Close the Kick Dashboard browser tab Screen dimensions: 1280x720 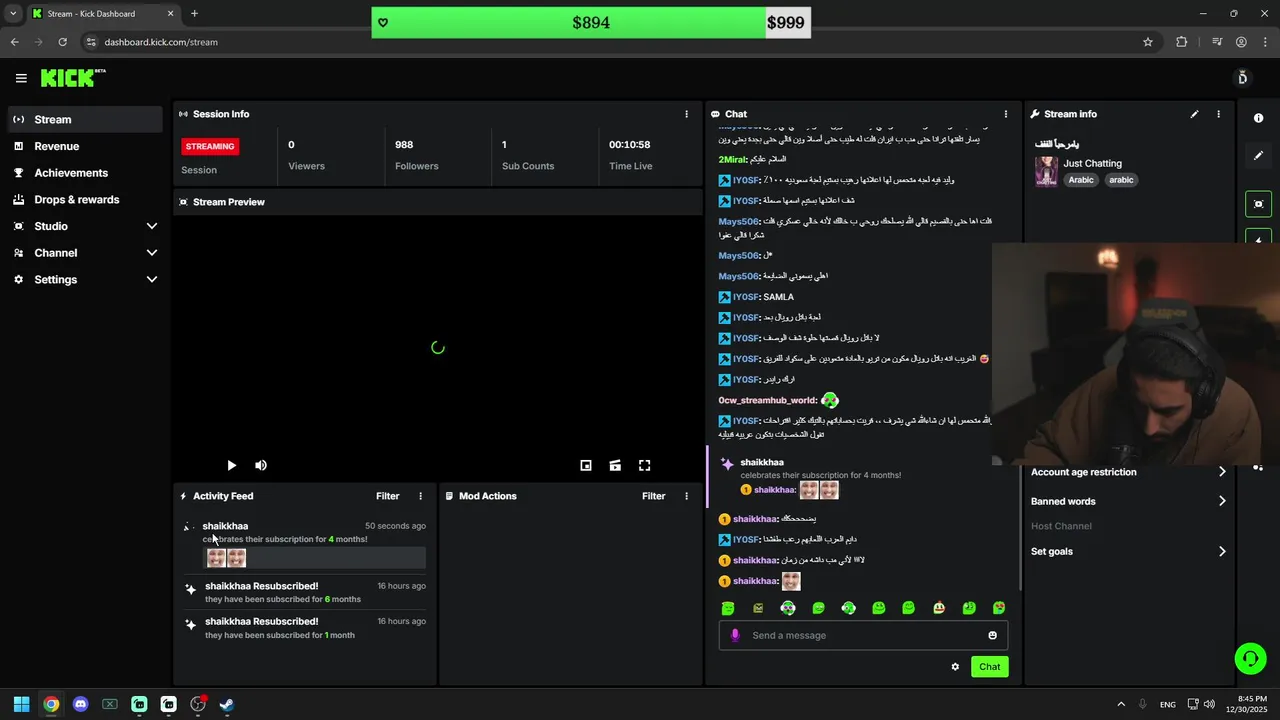[x=170, y=14]
